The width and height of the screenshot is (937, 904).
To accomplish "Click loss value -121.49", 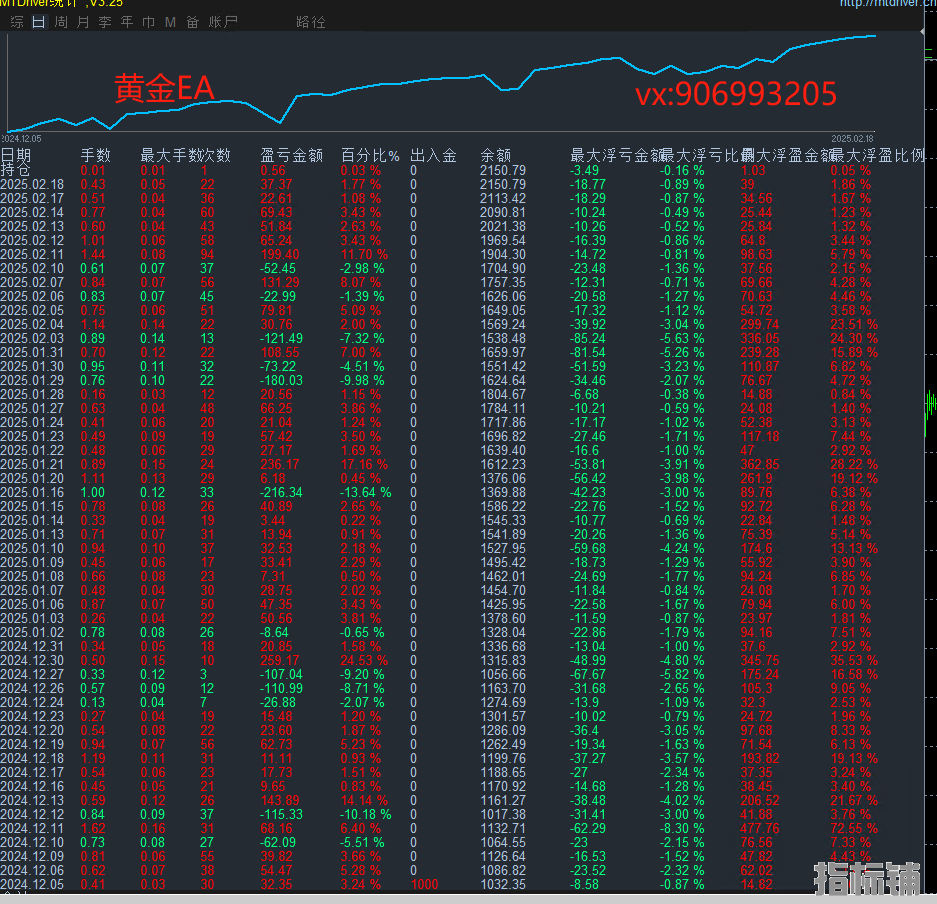I will point(281,338).
